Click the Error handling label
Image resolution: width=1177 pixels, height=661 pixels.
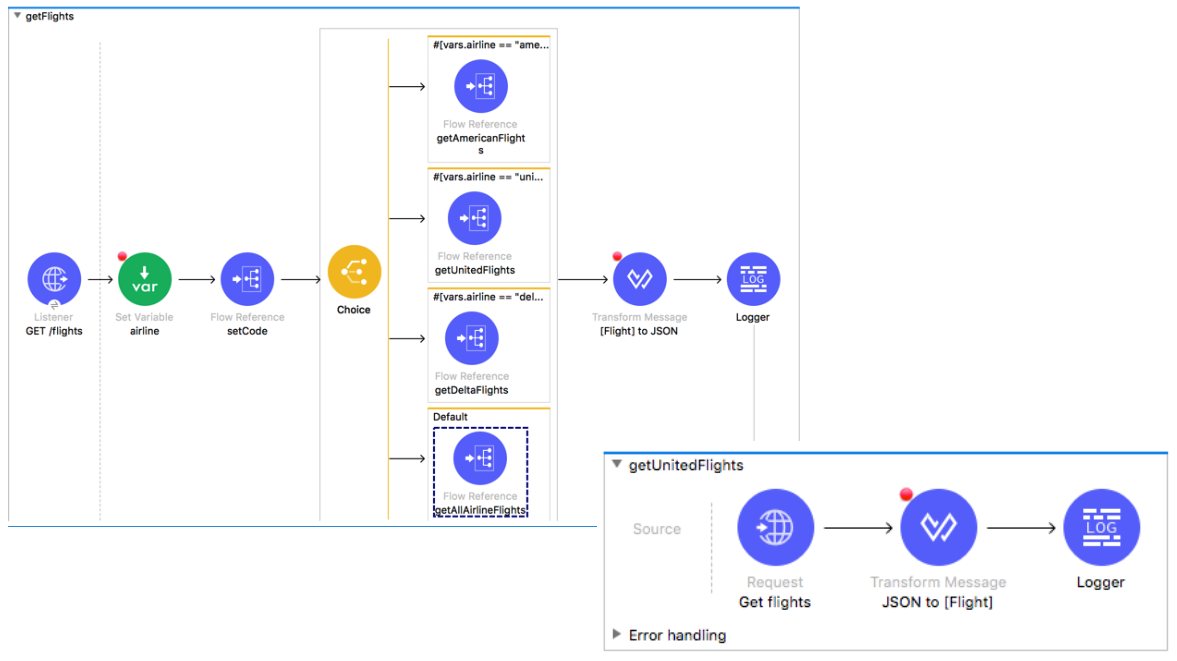tap(677, 635)
